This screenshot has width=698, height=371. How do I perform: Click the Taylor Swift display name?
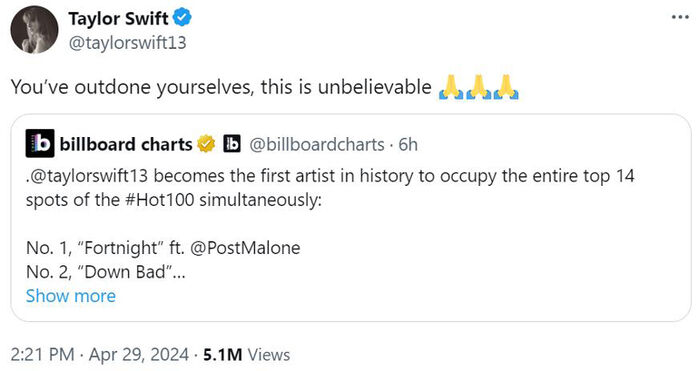118,19
